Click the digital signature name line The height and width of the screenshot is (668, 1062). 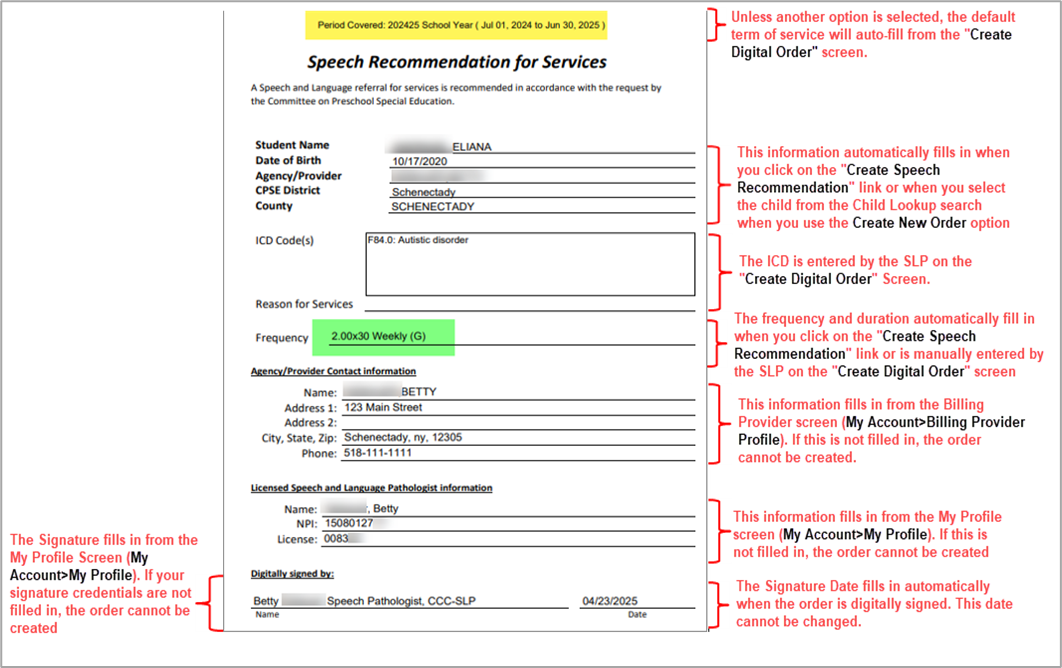click(400, 602)
